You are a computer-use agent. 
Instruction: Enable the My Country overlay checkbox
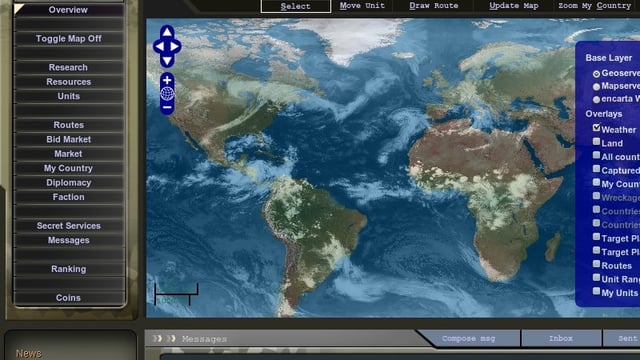596,182
